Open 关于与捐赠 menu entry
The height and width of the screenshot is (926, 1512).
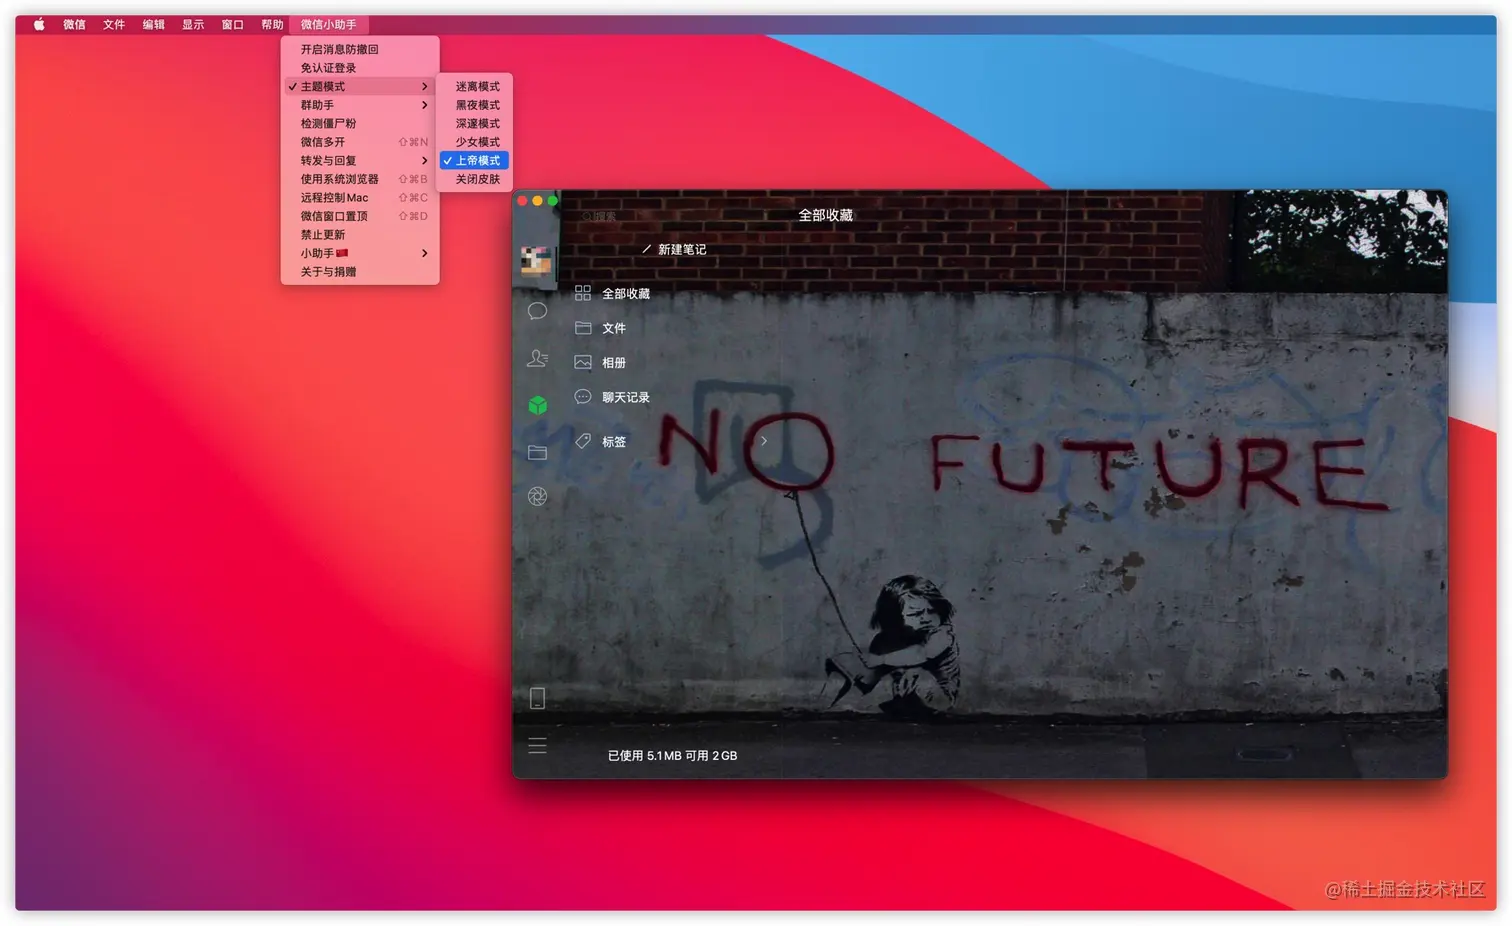(360, 272)
